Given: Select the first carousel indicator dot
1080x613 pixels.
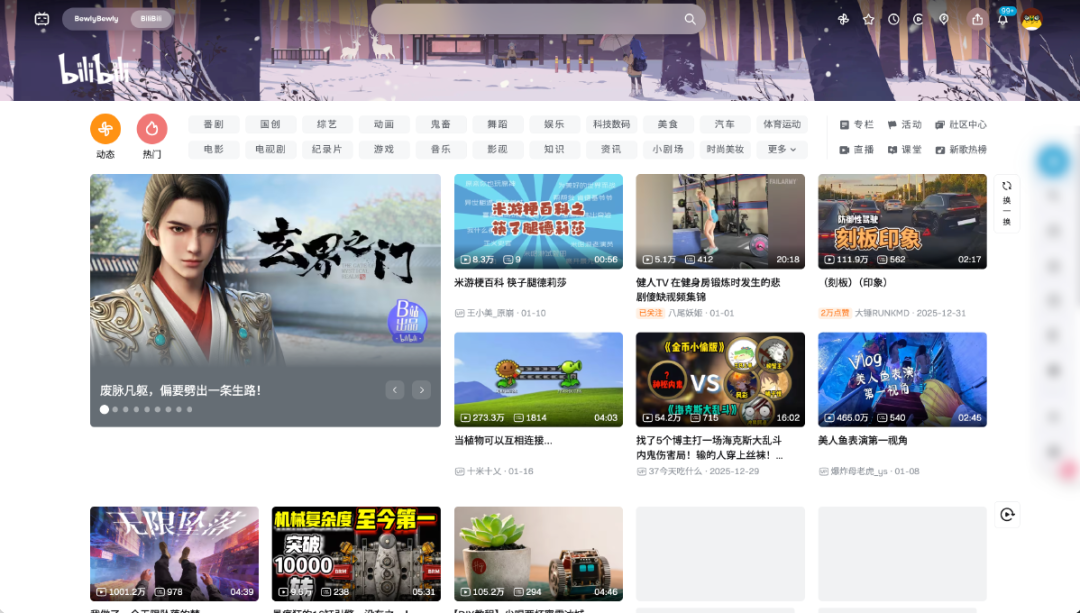Looking at the screenshot, I should tap(104, 409).
